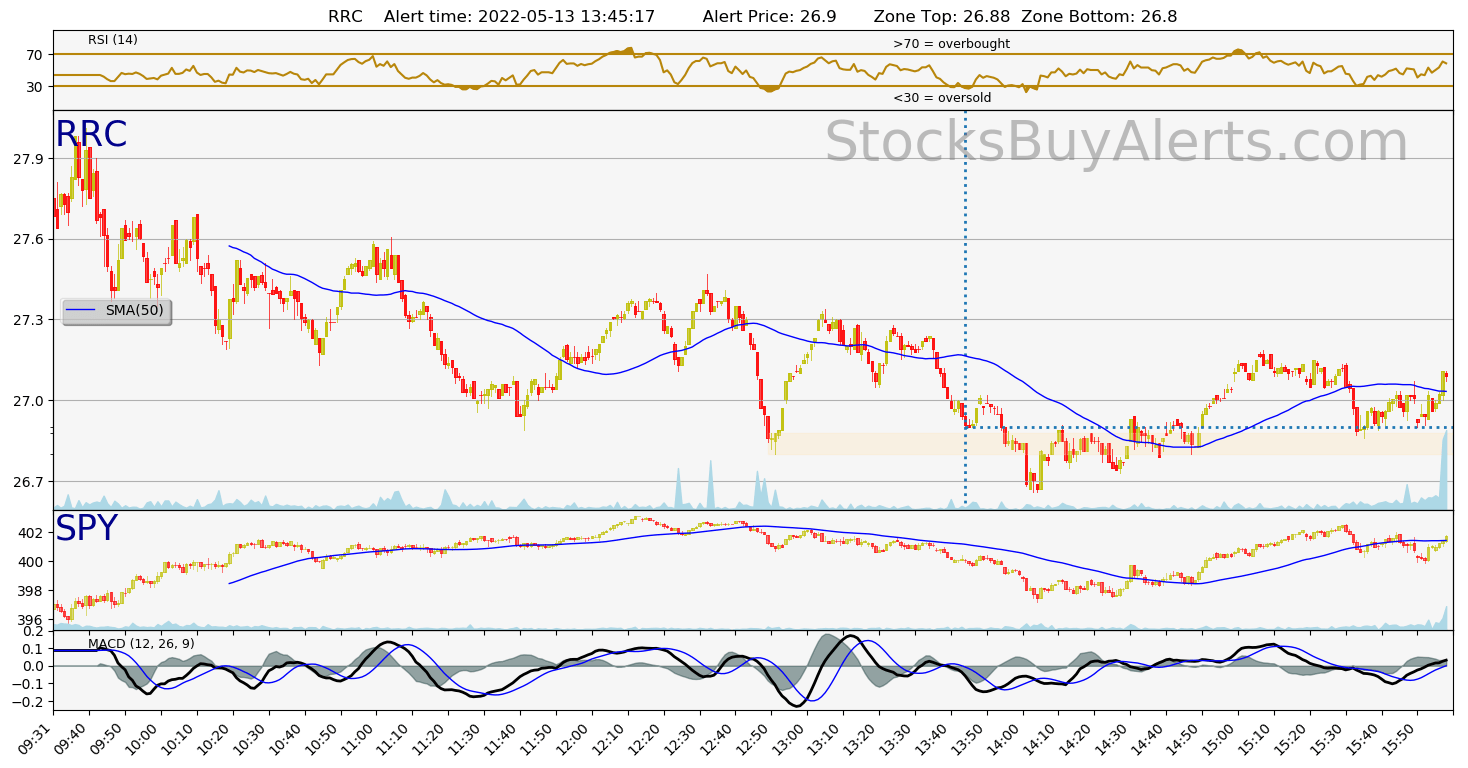Click the tall volume spike near 12:35
This screenshot has width=1468, height=768.
click(711, 484)
